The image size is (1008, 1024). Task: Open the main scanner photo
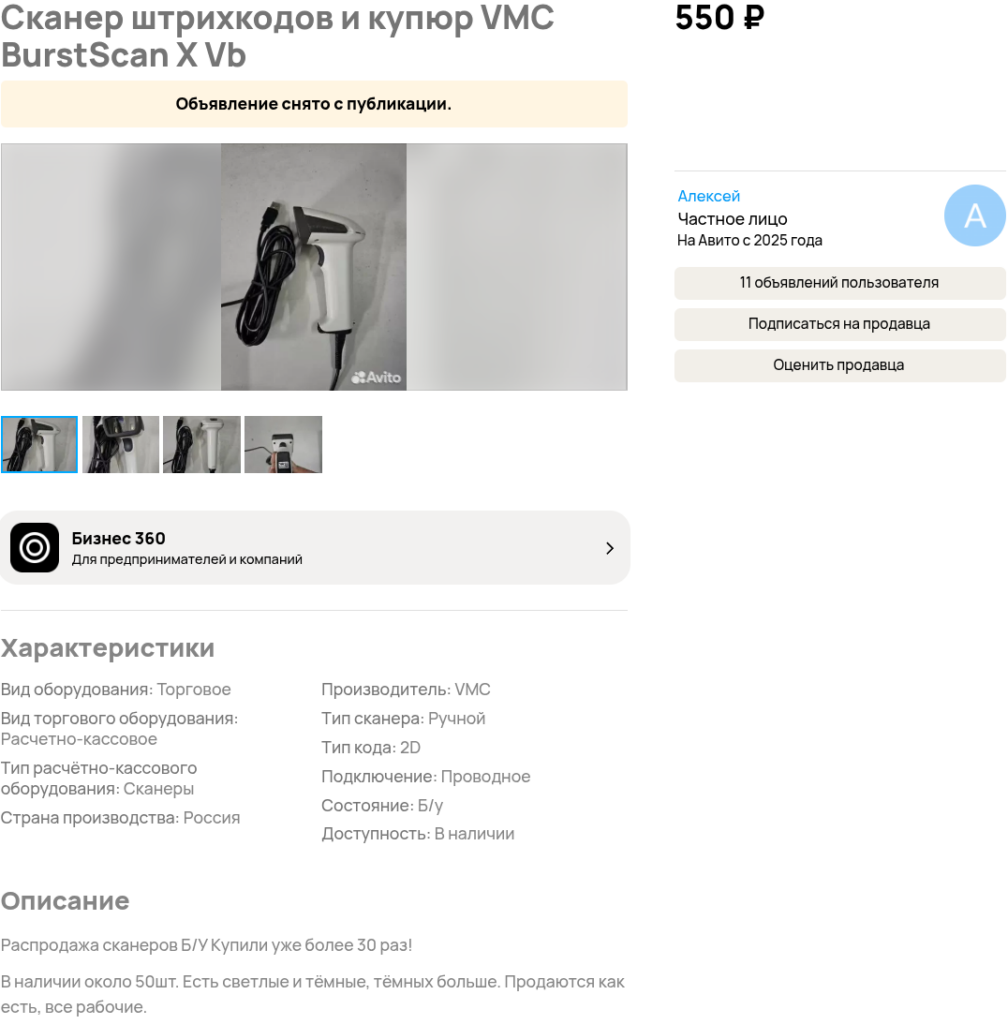click(x=313, y=266)
